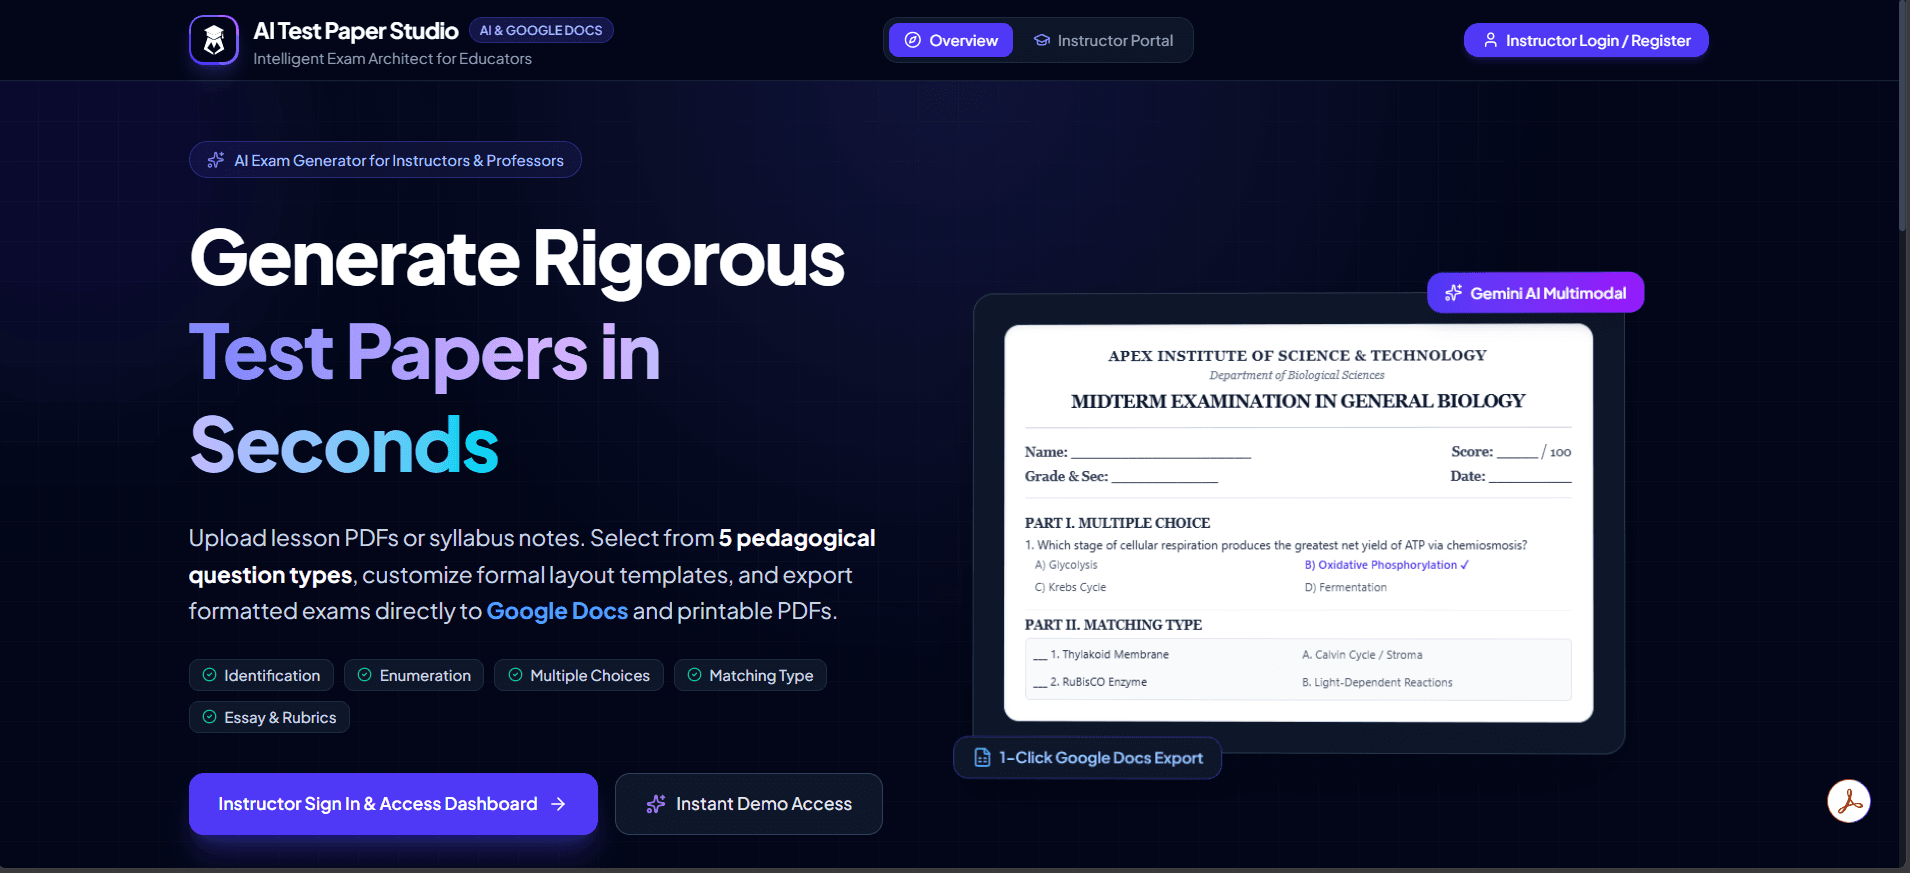Viewport: 1910px width, 873px height.
Task: Click the check icon beside Matching Type
Action: tap(694, 675)
